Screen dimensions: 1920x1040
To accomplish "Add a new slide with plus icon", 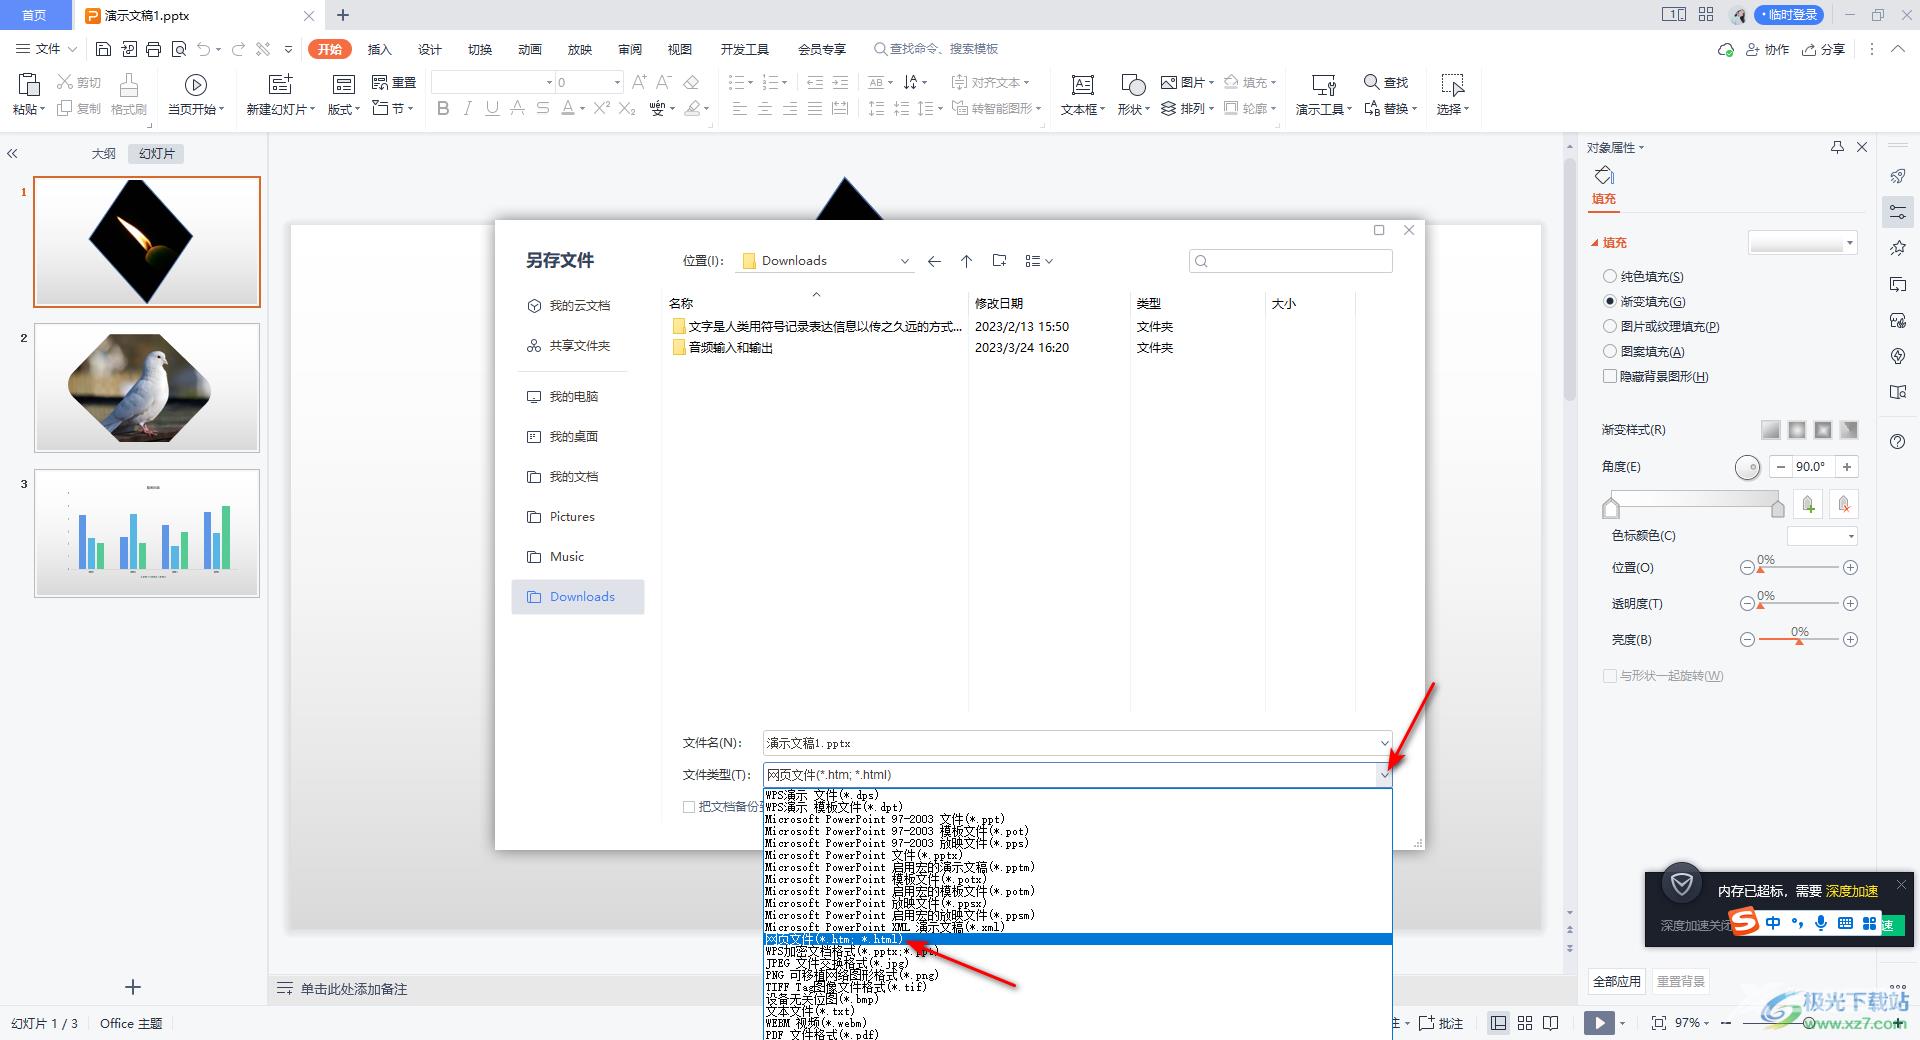I will click(133, 987).
